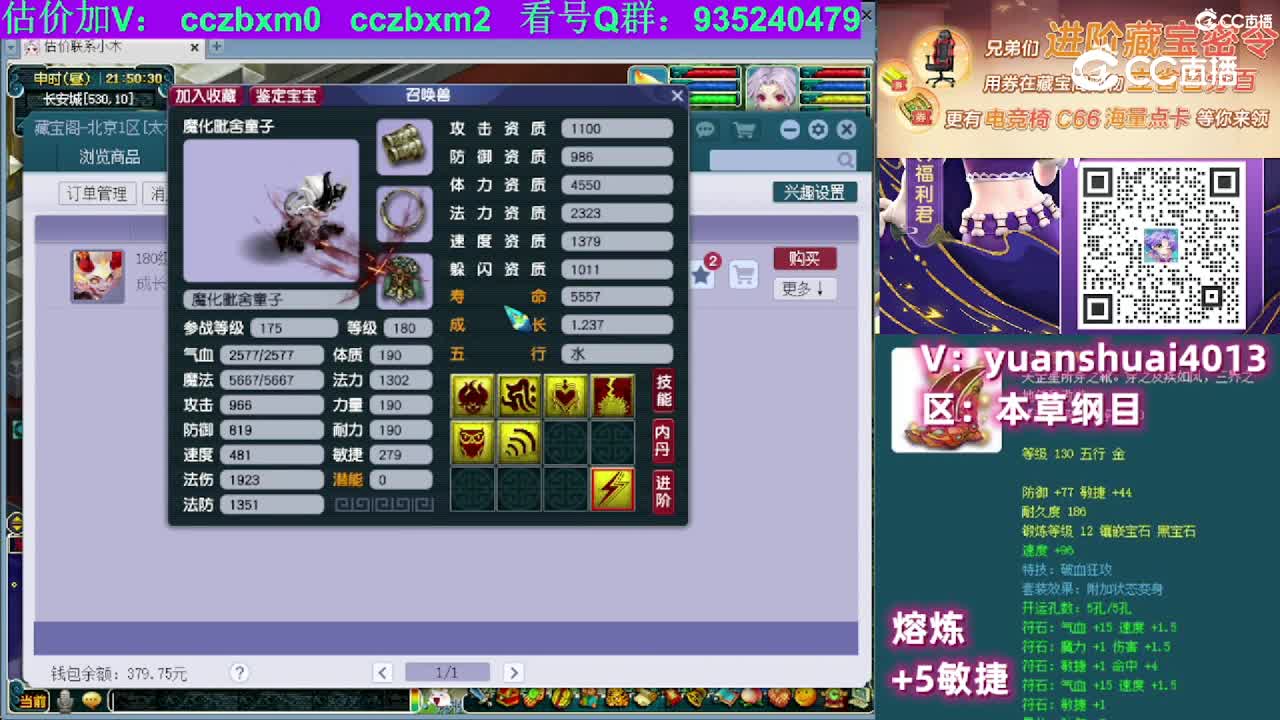This screenshot has height=720, width=1280.
Task: Click the 加入收藏 add to favorites button
Action: click(205, 96)
